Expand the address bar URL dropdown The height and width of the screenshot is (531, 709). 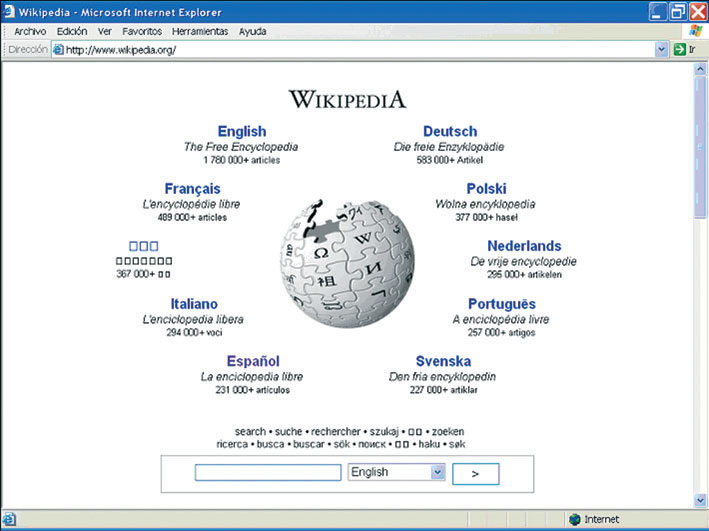point(661,49)
